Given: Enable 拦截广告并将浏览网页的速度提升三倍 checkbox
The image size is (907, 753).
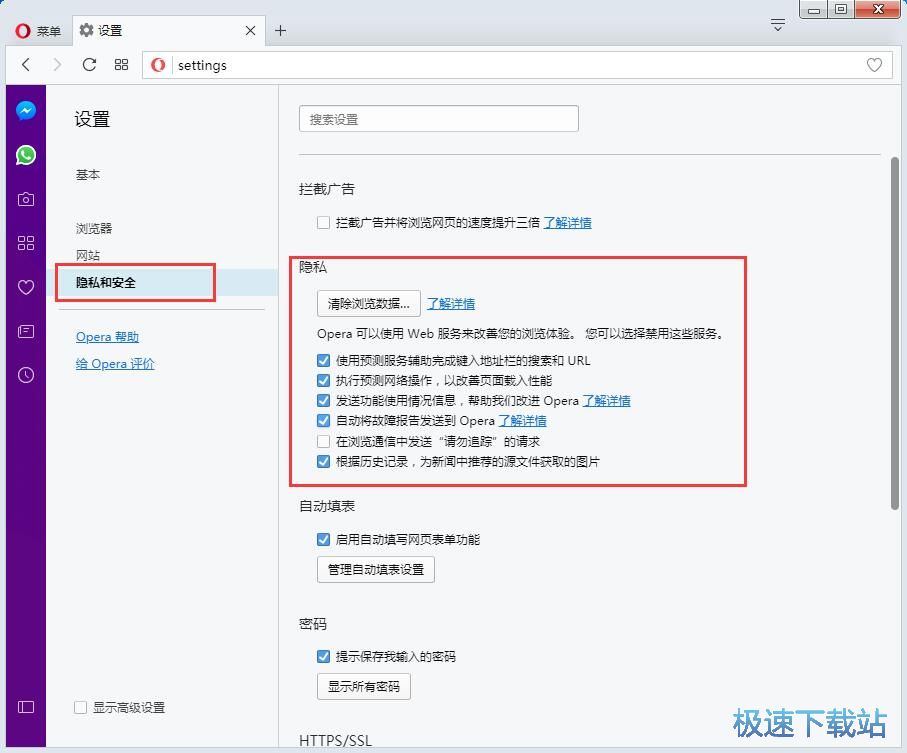Looking at the screenshot, I should coord(323,223).
